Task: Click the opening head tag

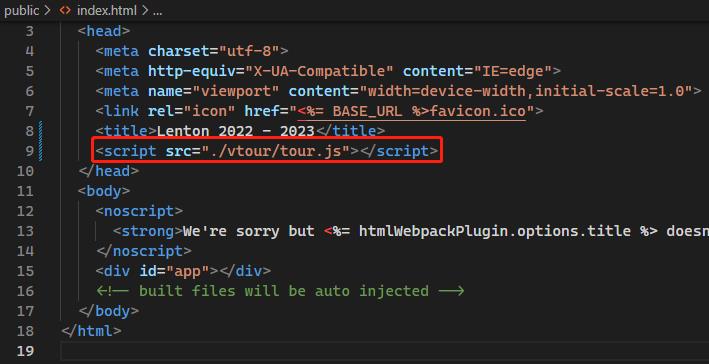Action: click(104, 31)
